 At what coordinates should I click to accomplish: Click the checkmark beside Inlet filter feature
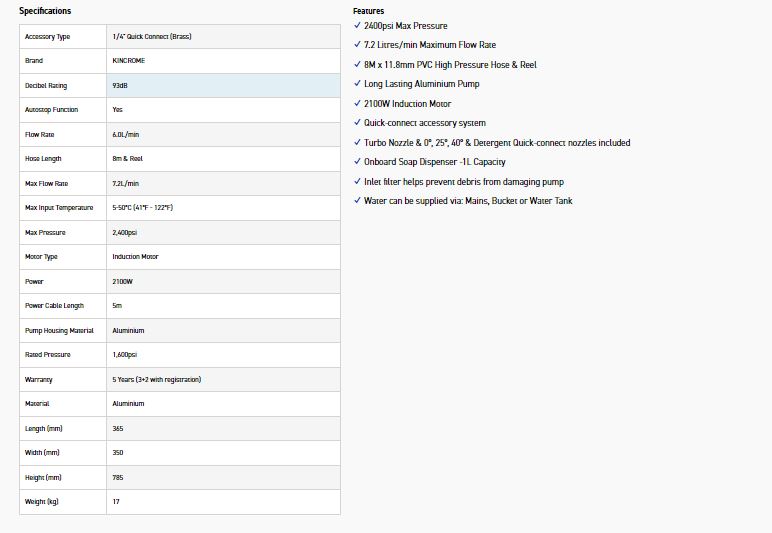[x=357, y=181]
